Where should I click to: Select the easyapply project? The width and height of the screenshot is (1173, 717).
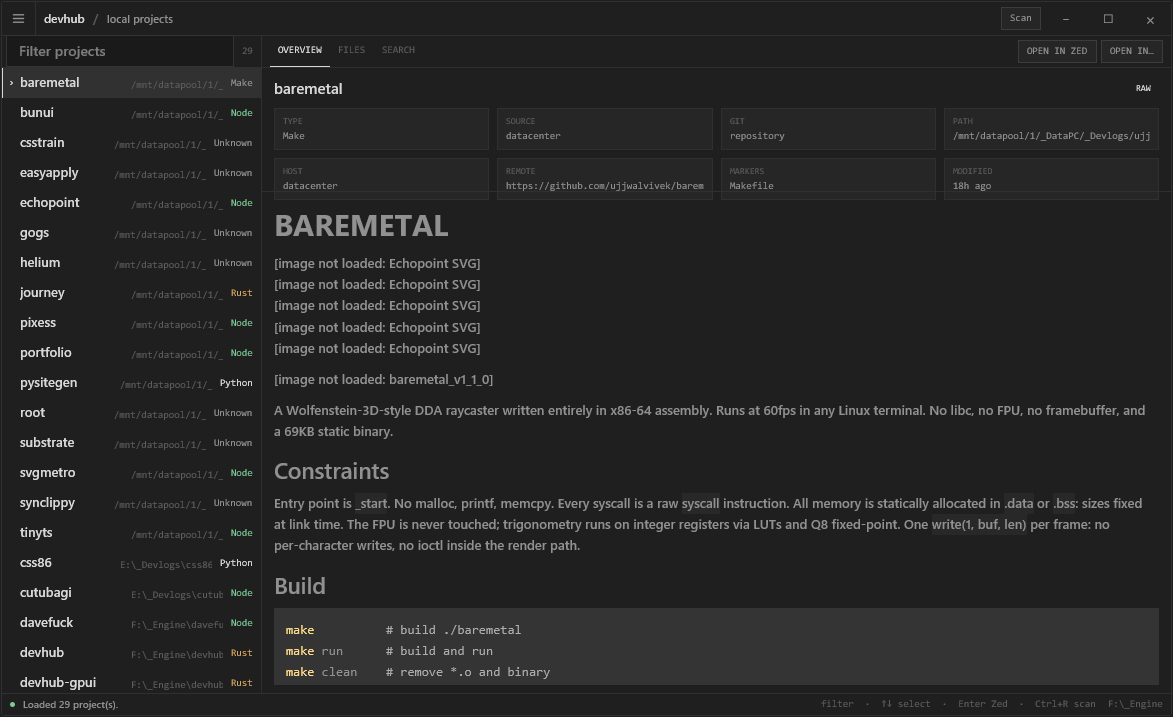pos(132,172)
